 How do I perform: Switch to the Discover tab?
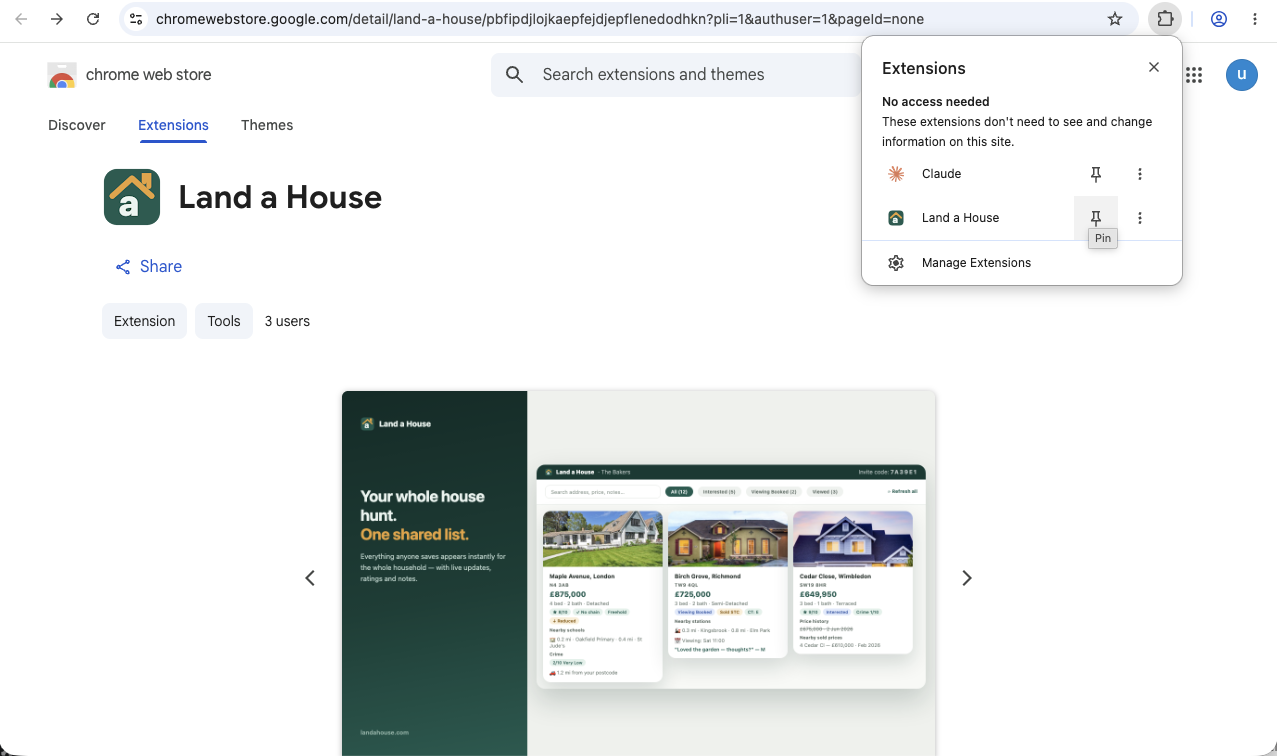point(77,125)
